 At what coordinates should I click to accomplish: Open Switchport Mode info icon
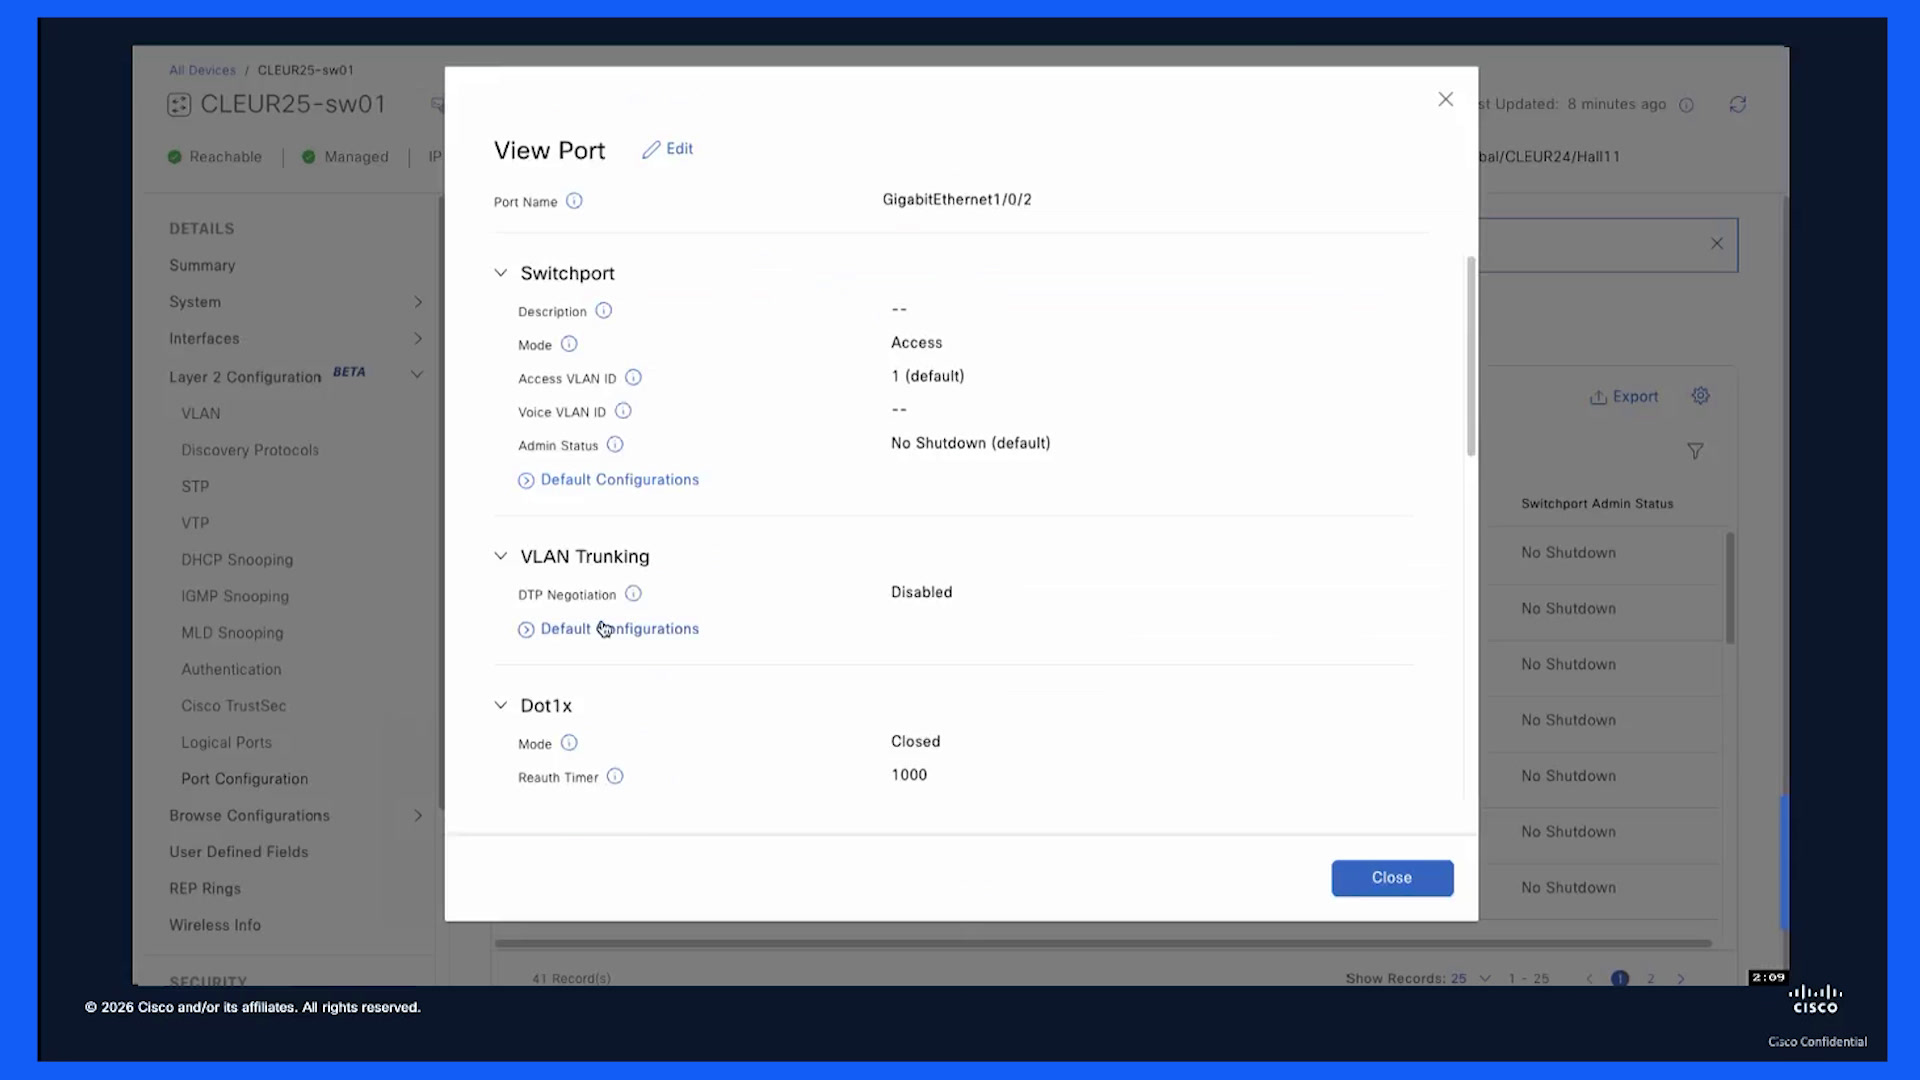(x=569, y=344)
